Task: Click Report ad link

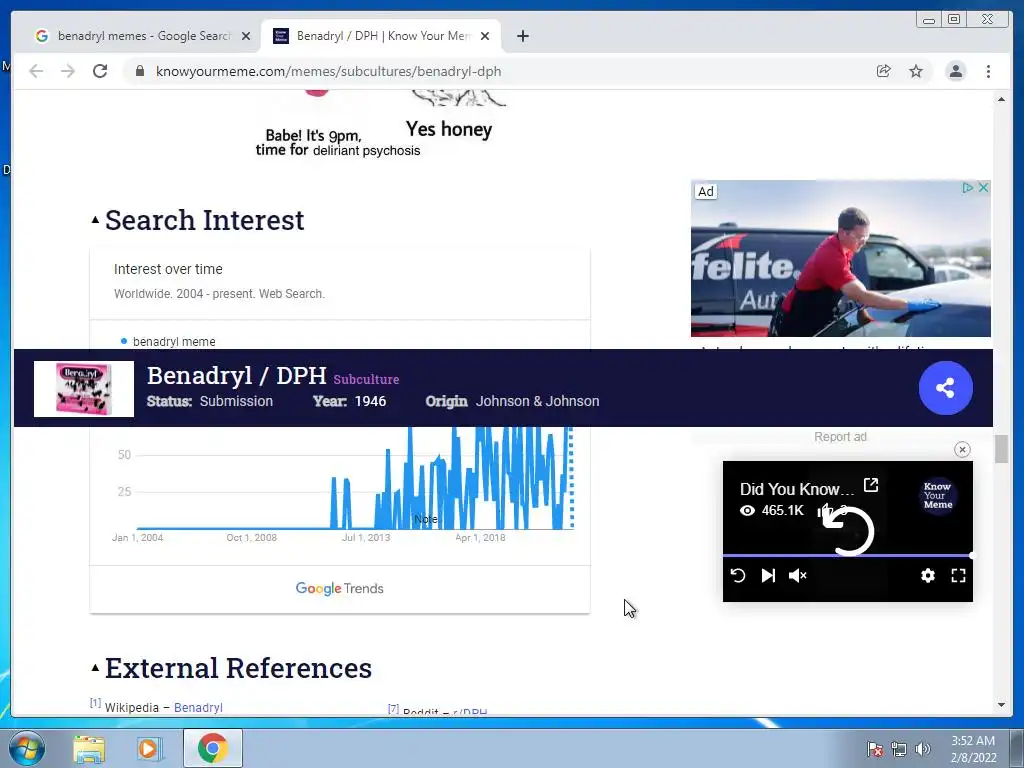Action: [x=840, y=437]
